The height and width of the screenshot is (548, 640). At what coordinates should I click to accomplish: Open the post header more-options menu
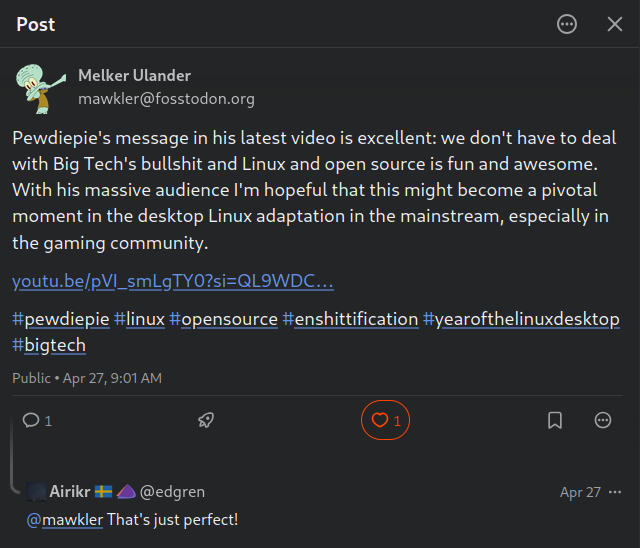567,24
